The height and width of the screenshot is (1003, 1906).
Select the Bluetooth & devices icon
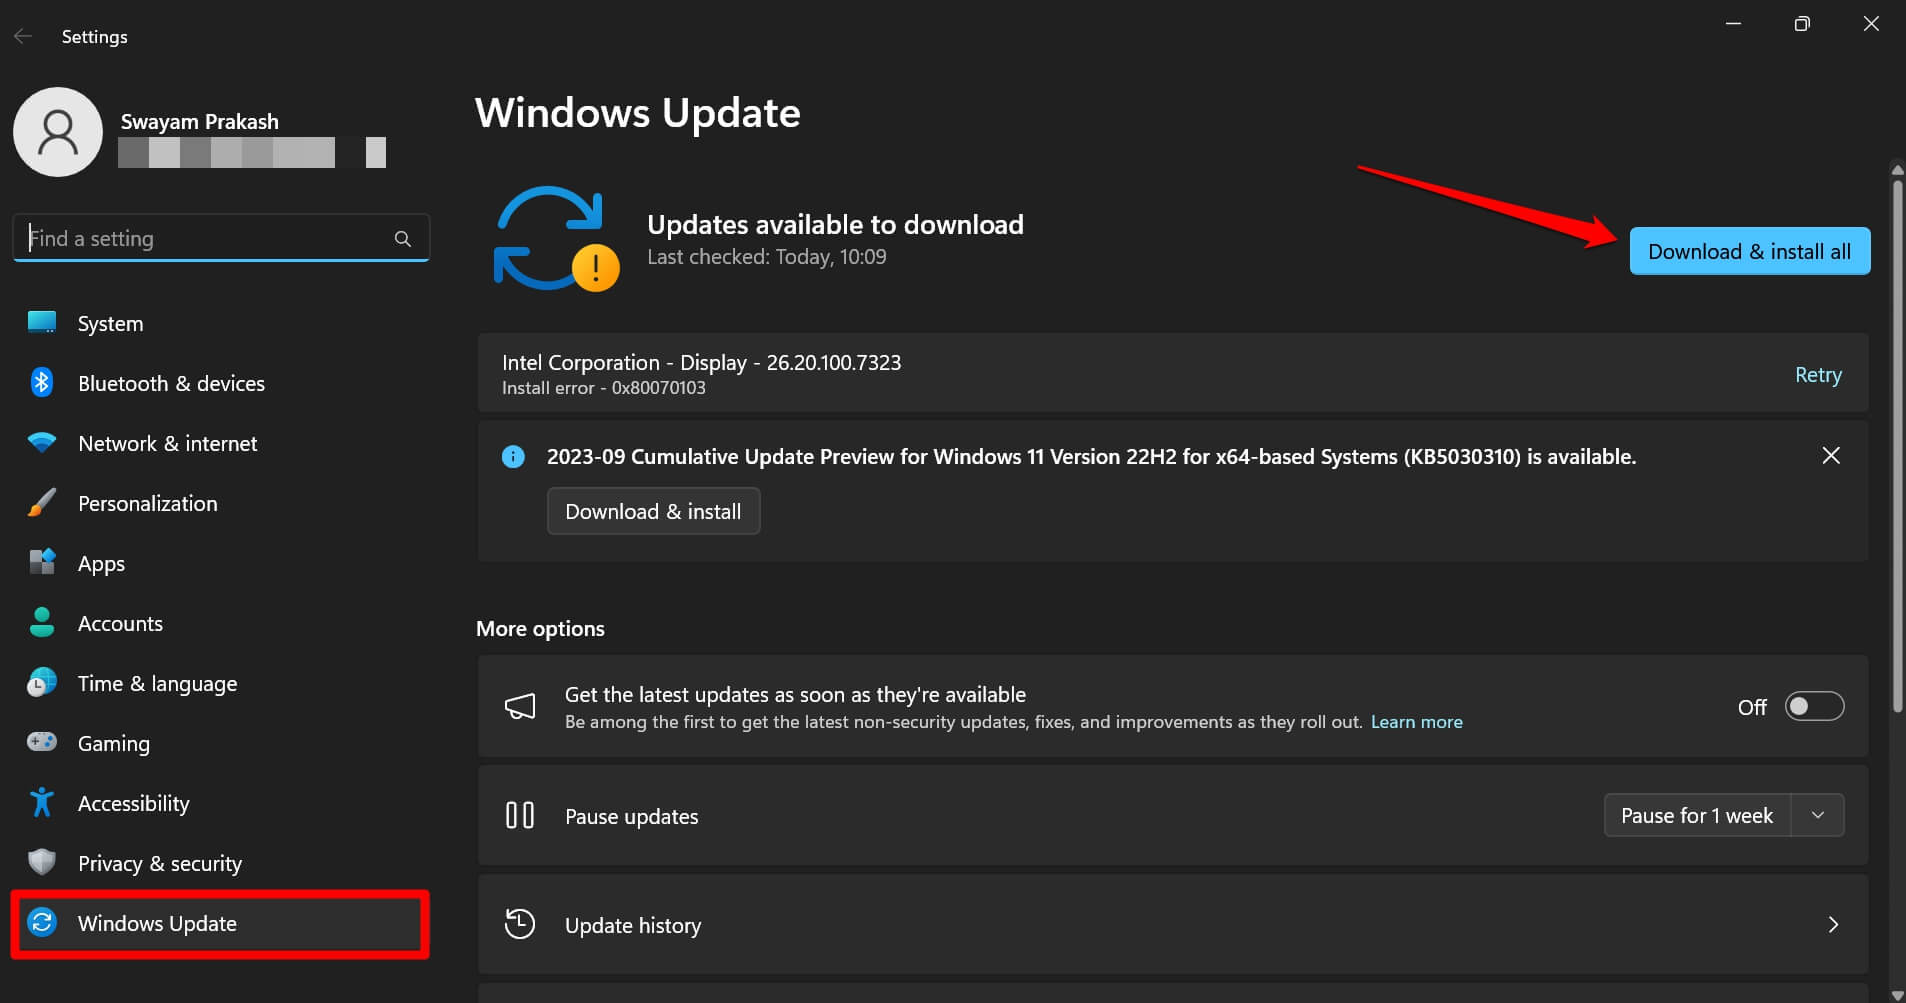click(x=41, y=382)
